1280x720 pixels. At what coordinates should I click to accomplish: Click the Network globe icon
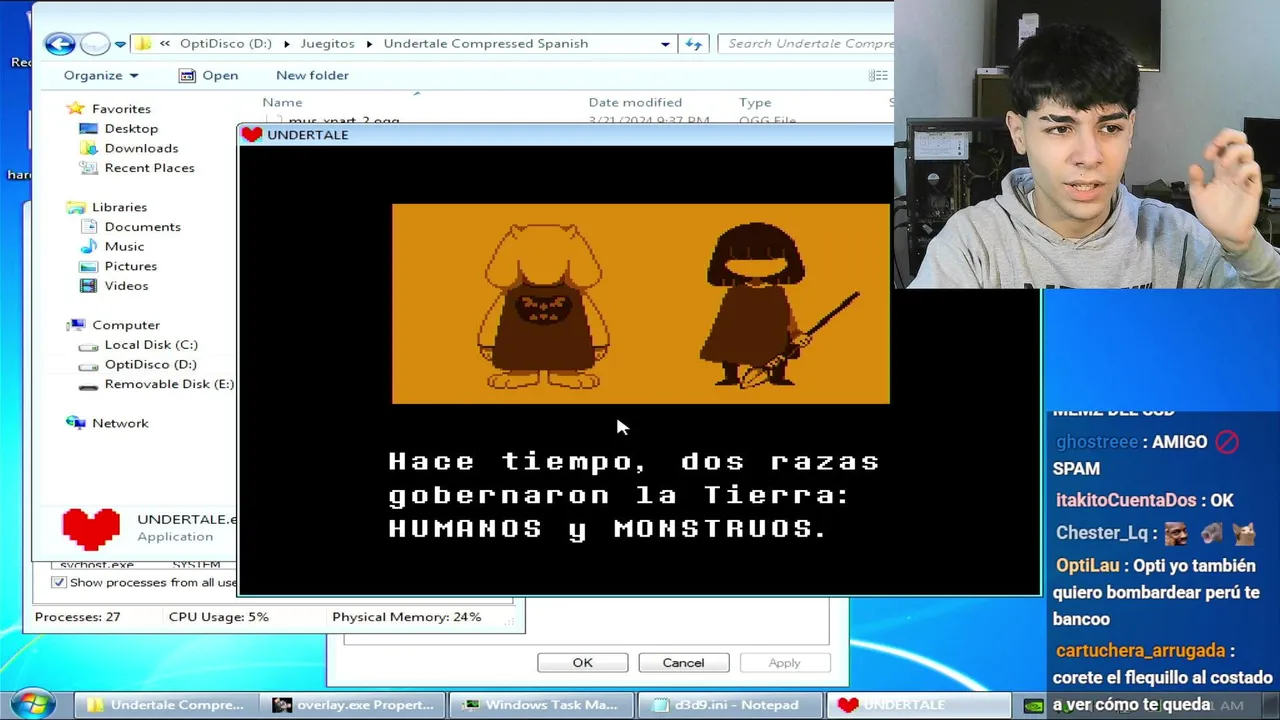pos(76,423)
